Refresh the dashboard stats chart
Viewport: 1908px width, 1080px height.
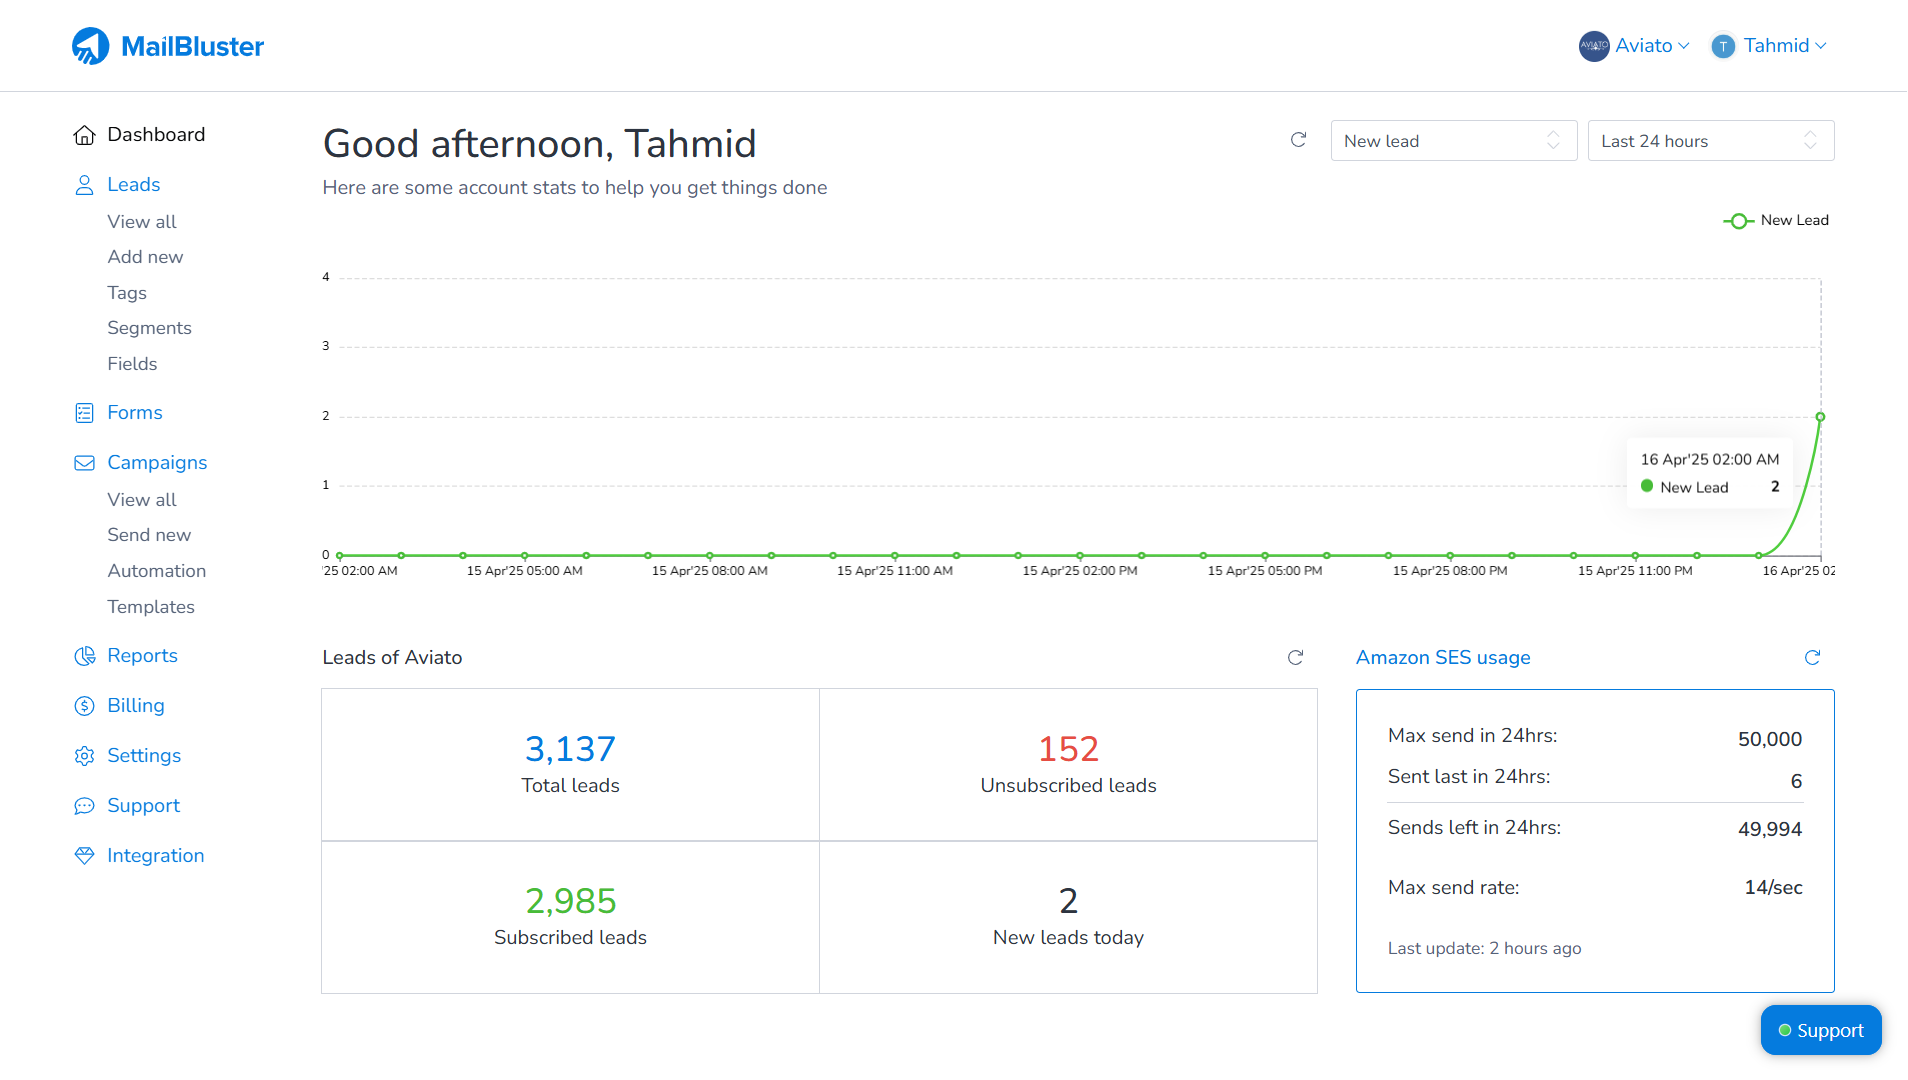pyautogui.click(x=1298, y=140)
